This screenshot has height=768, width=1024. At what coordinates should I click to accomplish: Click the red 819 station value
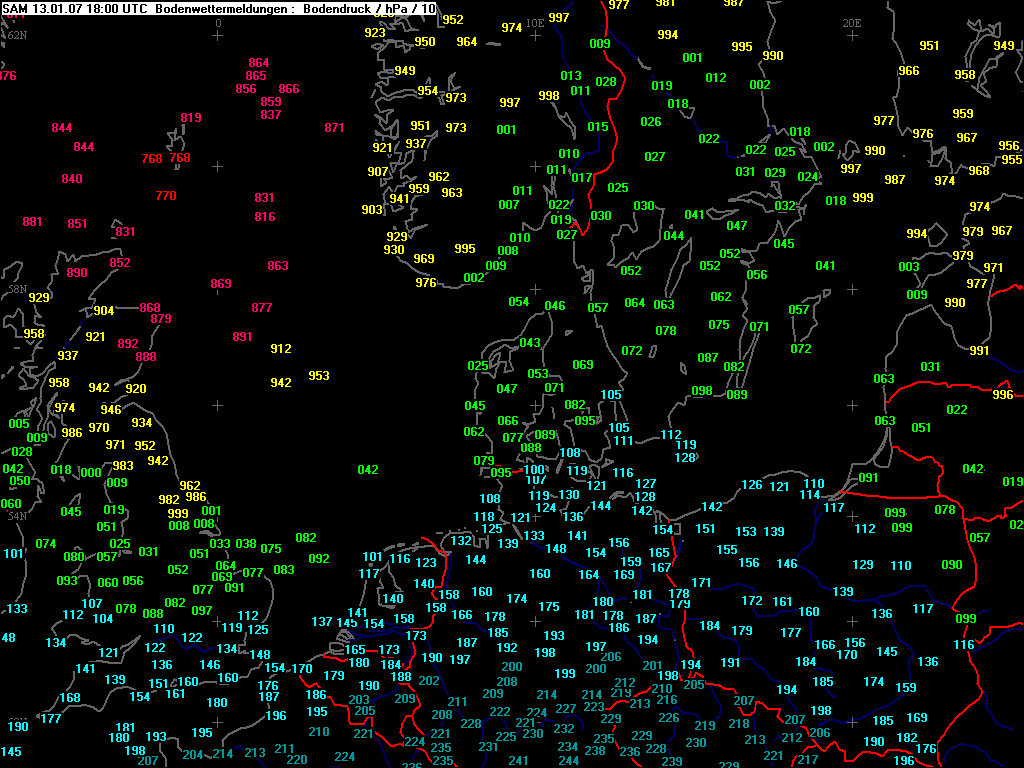191,118
